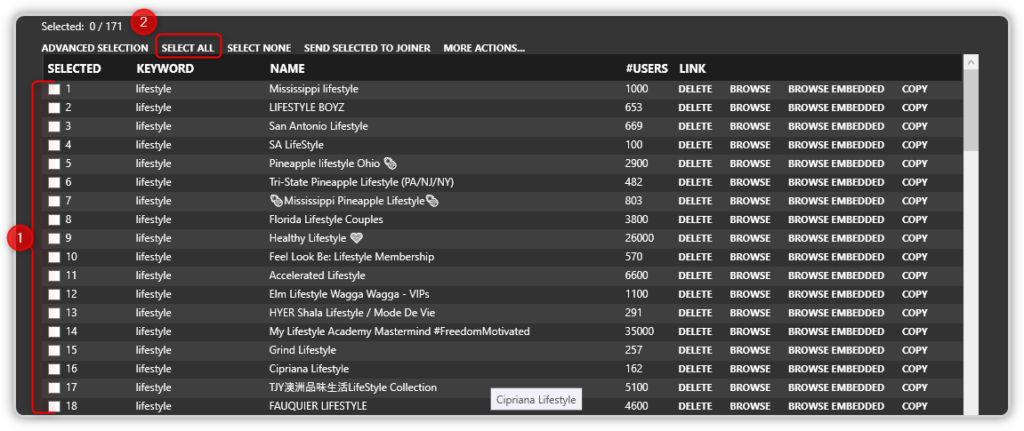1024x431 pixels.
Task: Open the MORE ACTIONS menu
Action: (484, 48)
